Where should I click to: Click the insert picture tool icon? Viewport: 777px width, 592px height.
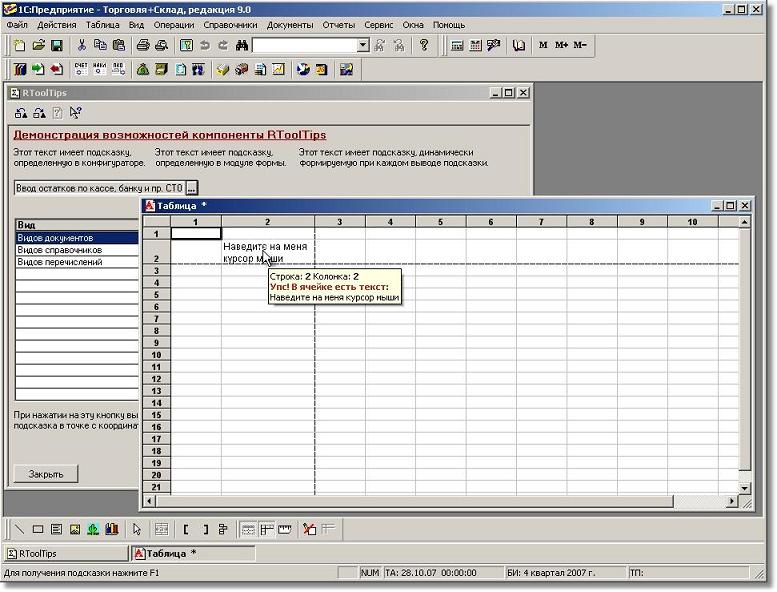pyautogui.click(x=75, y=529)
